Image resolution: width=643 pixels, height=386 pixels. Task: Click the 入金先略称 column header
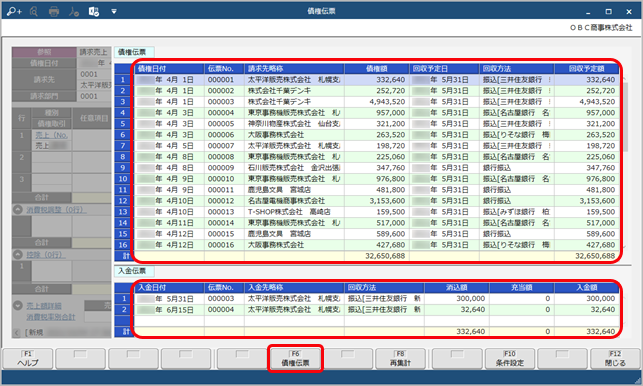(x=294, y=288)
